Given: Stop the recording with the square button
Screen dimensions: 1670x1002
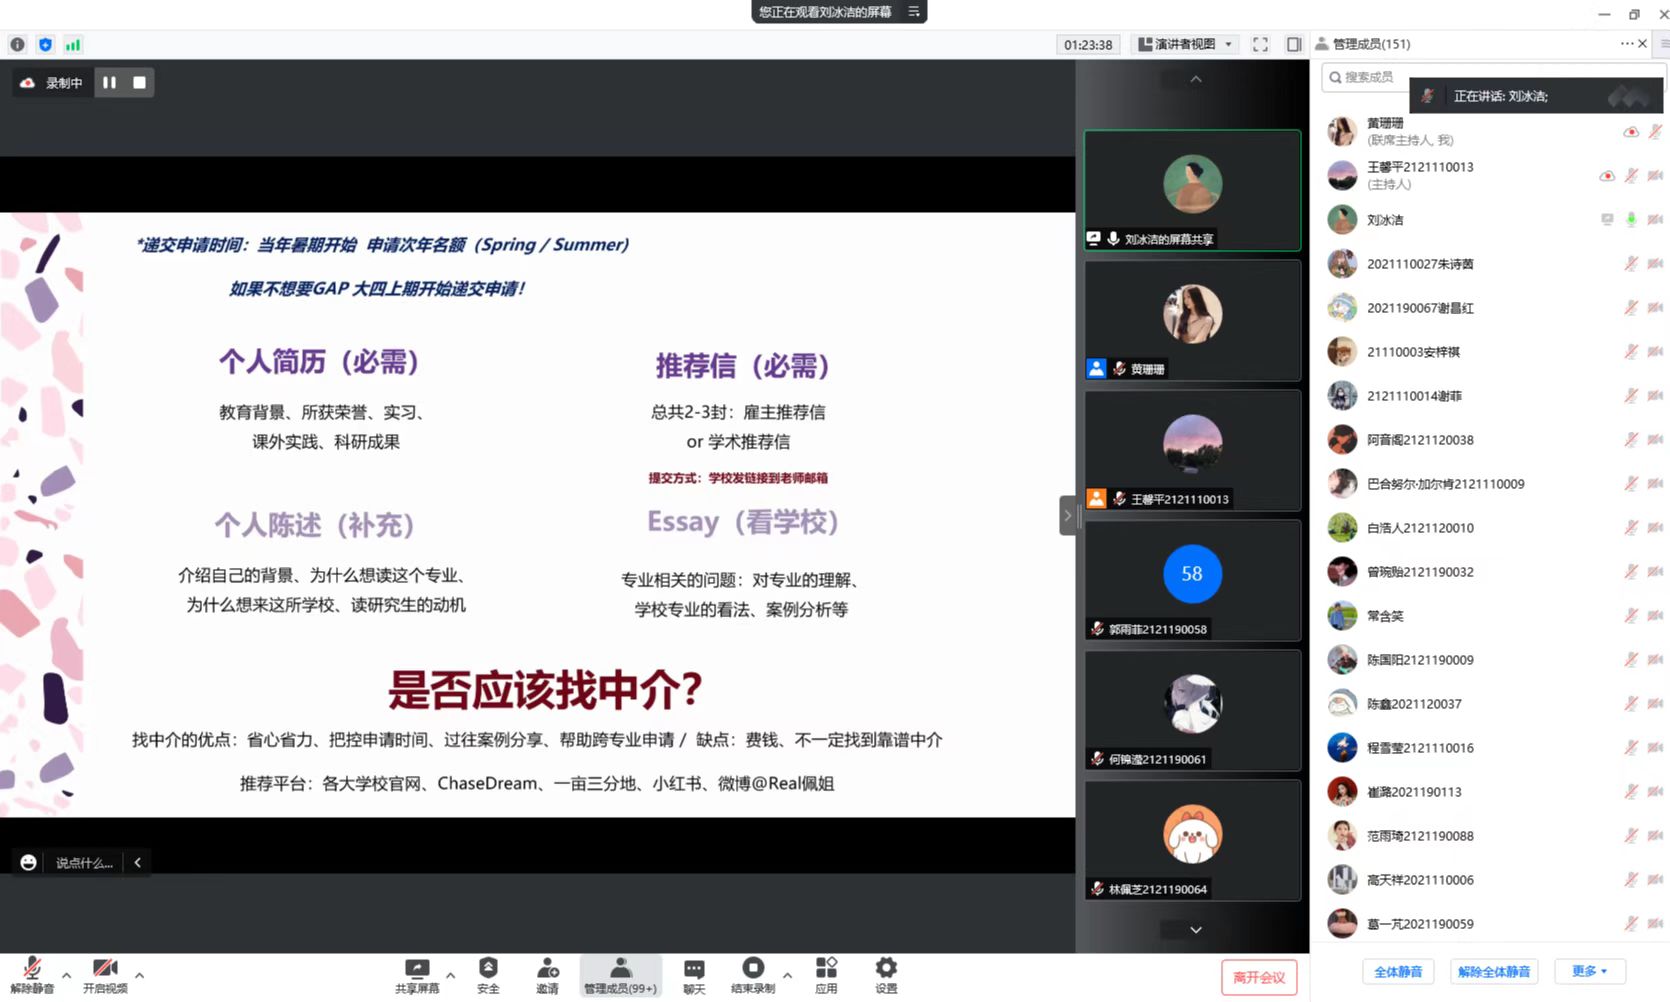Looking at the screenshot, I should coord(139,83).
